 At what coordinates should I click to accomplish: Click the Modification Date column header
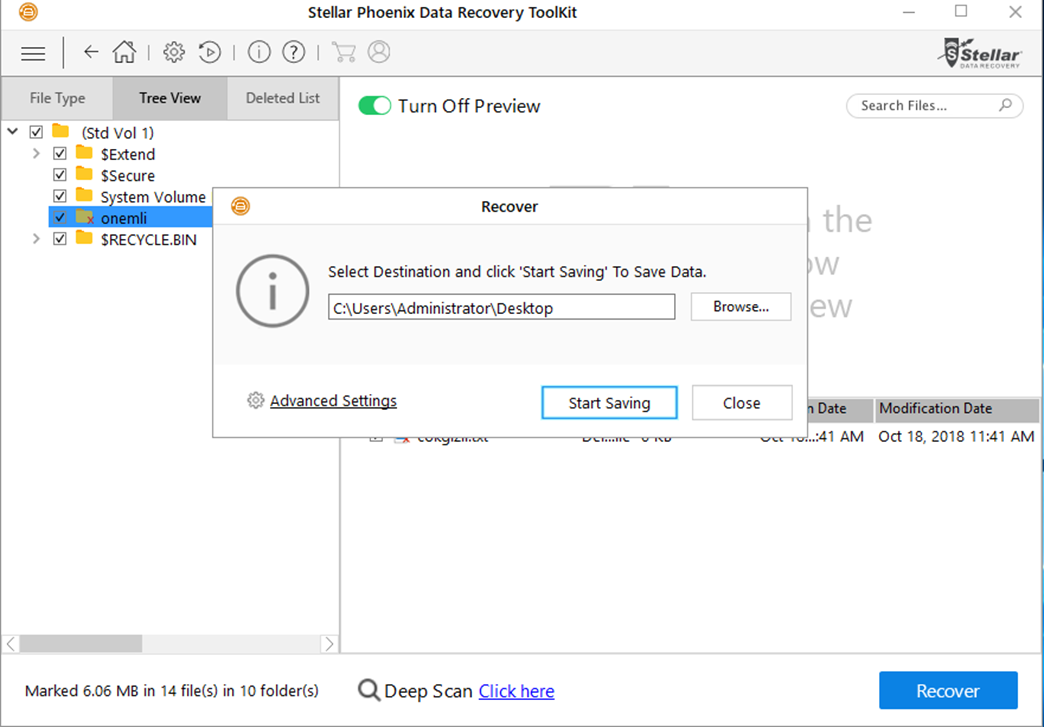(957, 409)
